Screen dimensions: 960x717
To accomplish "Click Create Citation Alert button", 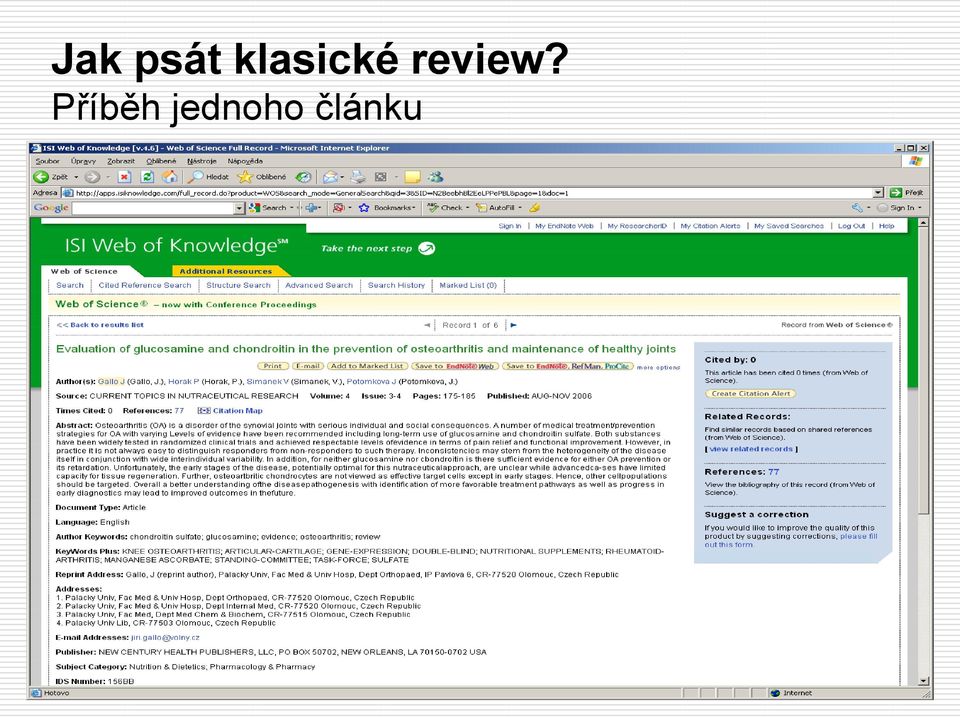I will (x=751, y=394).
